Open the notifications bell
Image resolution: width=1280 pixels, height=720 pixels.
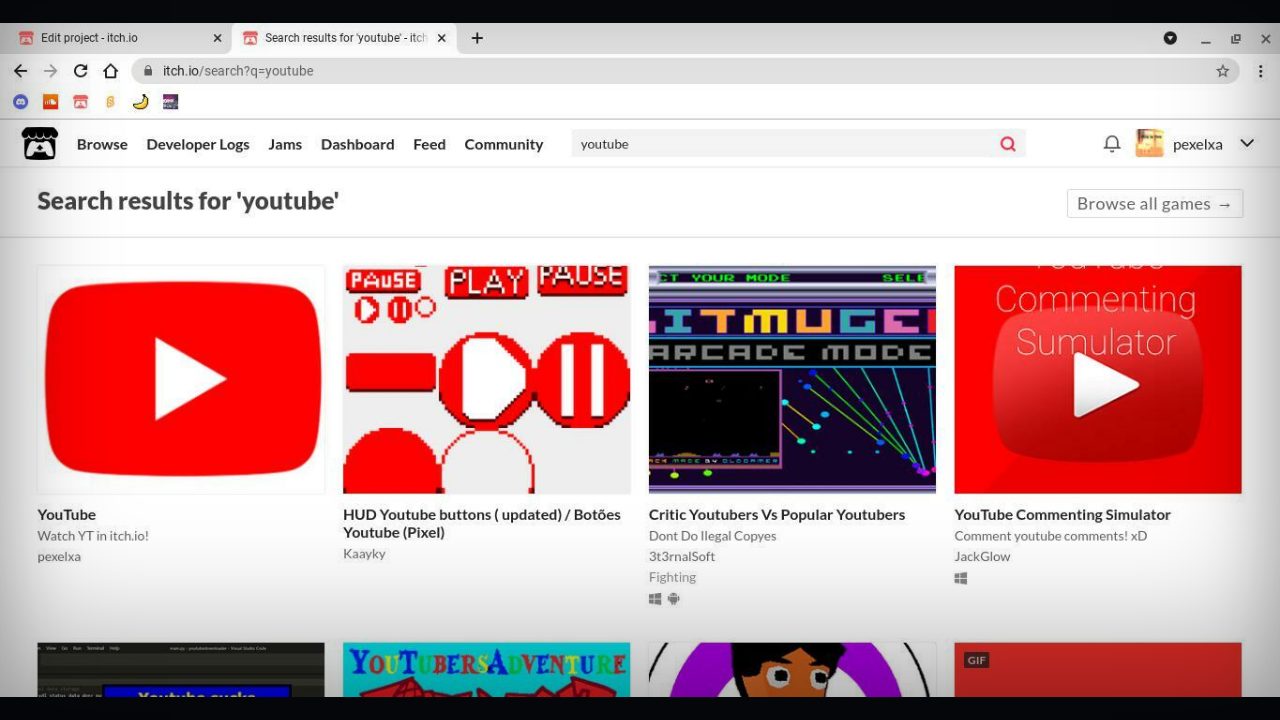[1112, 144]
